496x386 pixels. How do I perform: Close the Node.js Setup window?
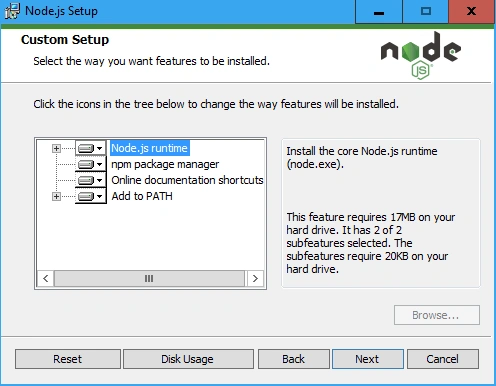471,12
